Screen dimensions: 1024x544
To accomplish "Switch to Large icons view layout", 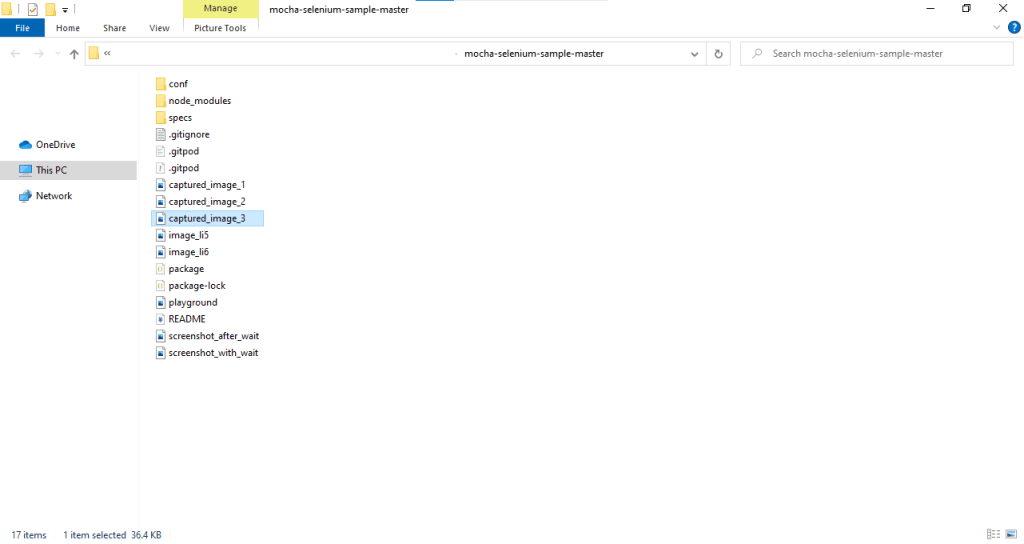I will (x=1011, y=534).
